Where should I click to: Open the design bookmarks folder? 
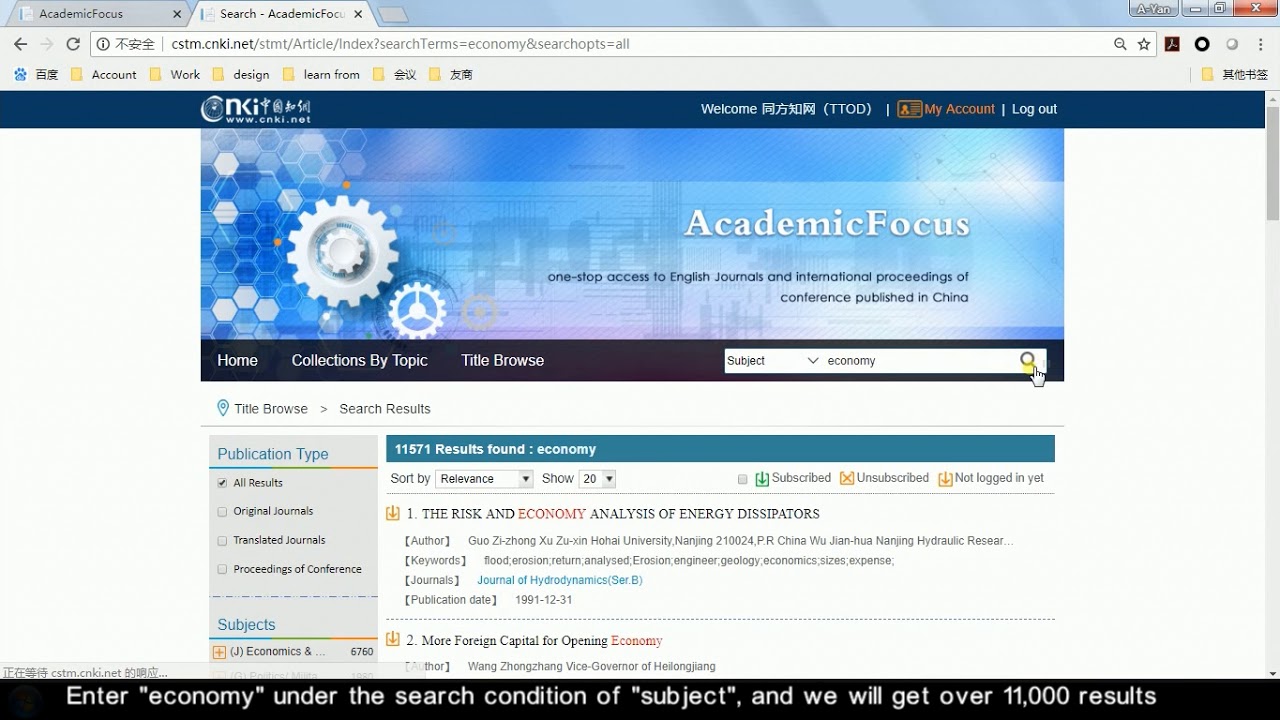click(x=241, y=74)
